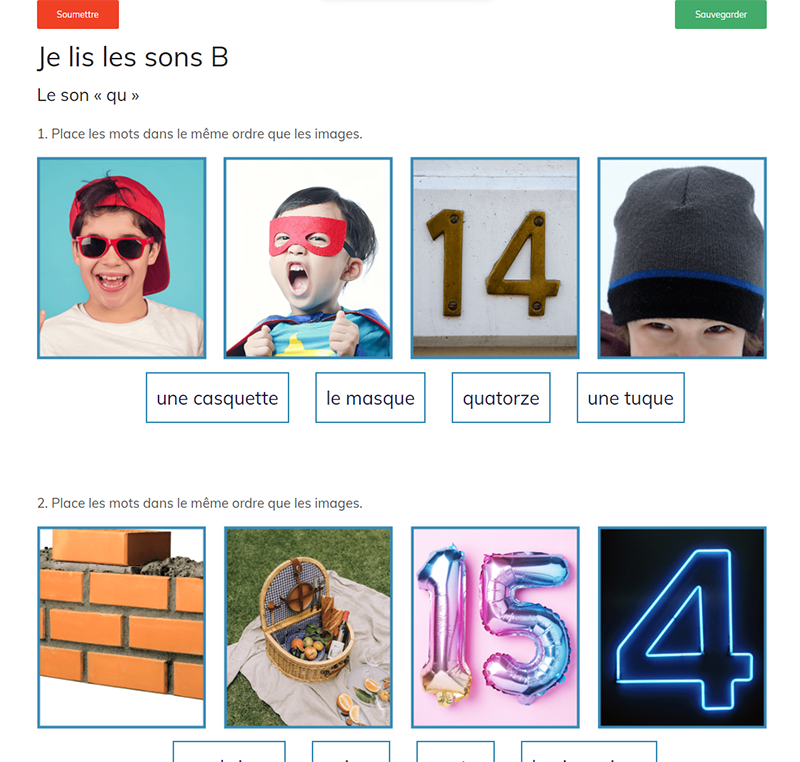Click the red Soumettre button
The width and height of the screenshot is (800, 762).
[x=78, y=14]
